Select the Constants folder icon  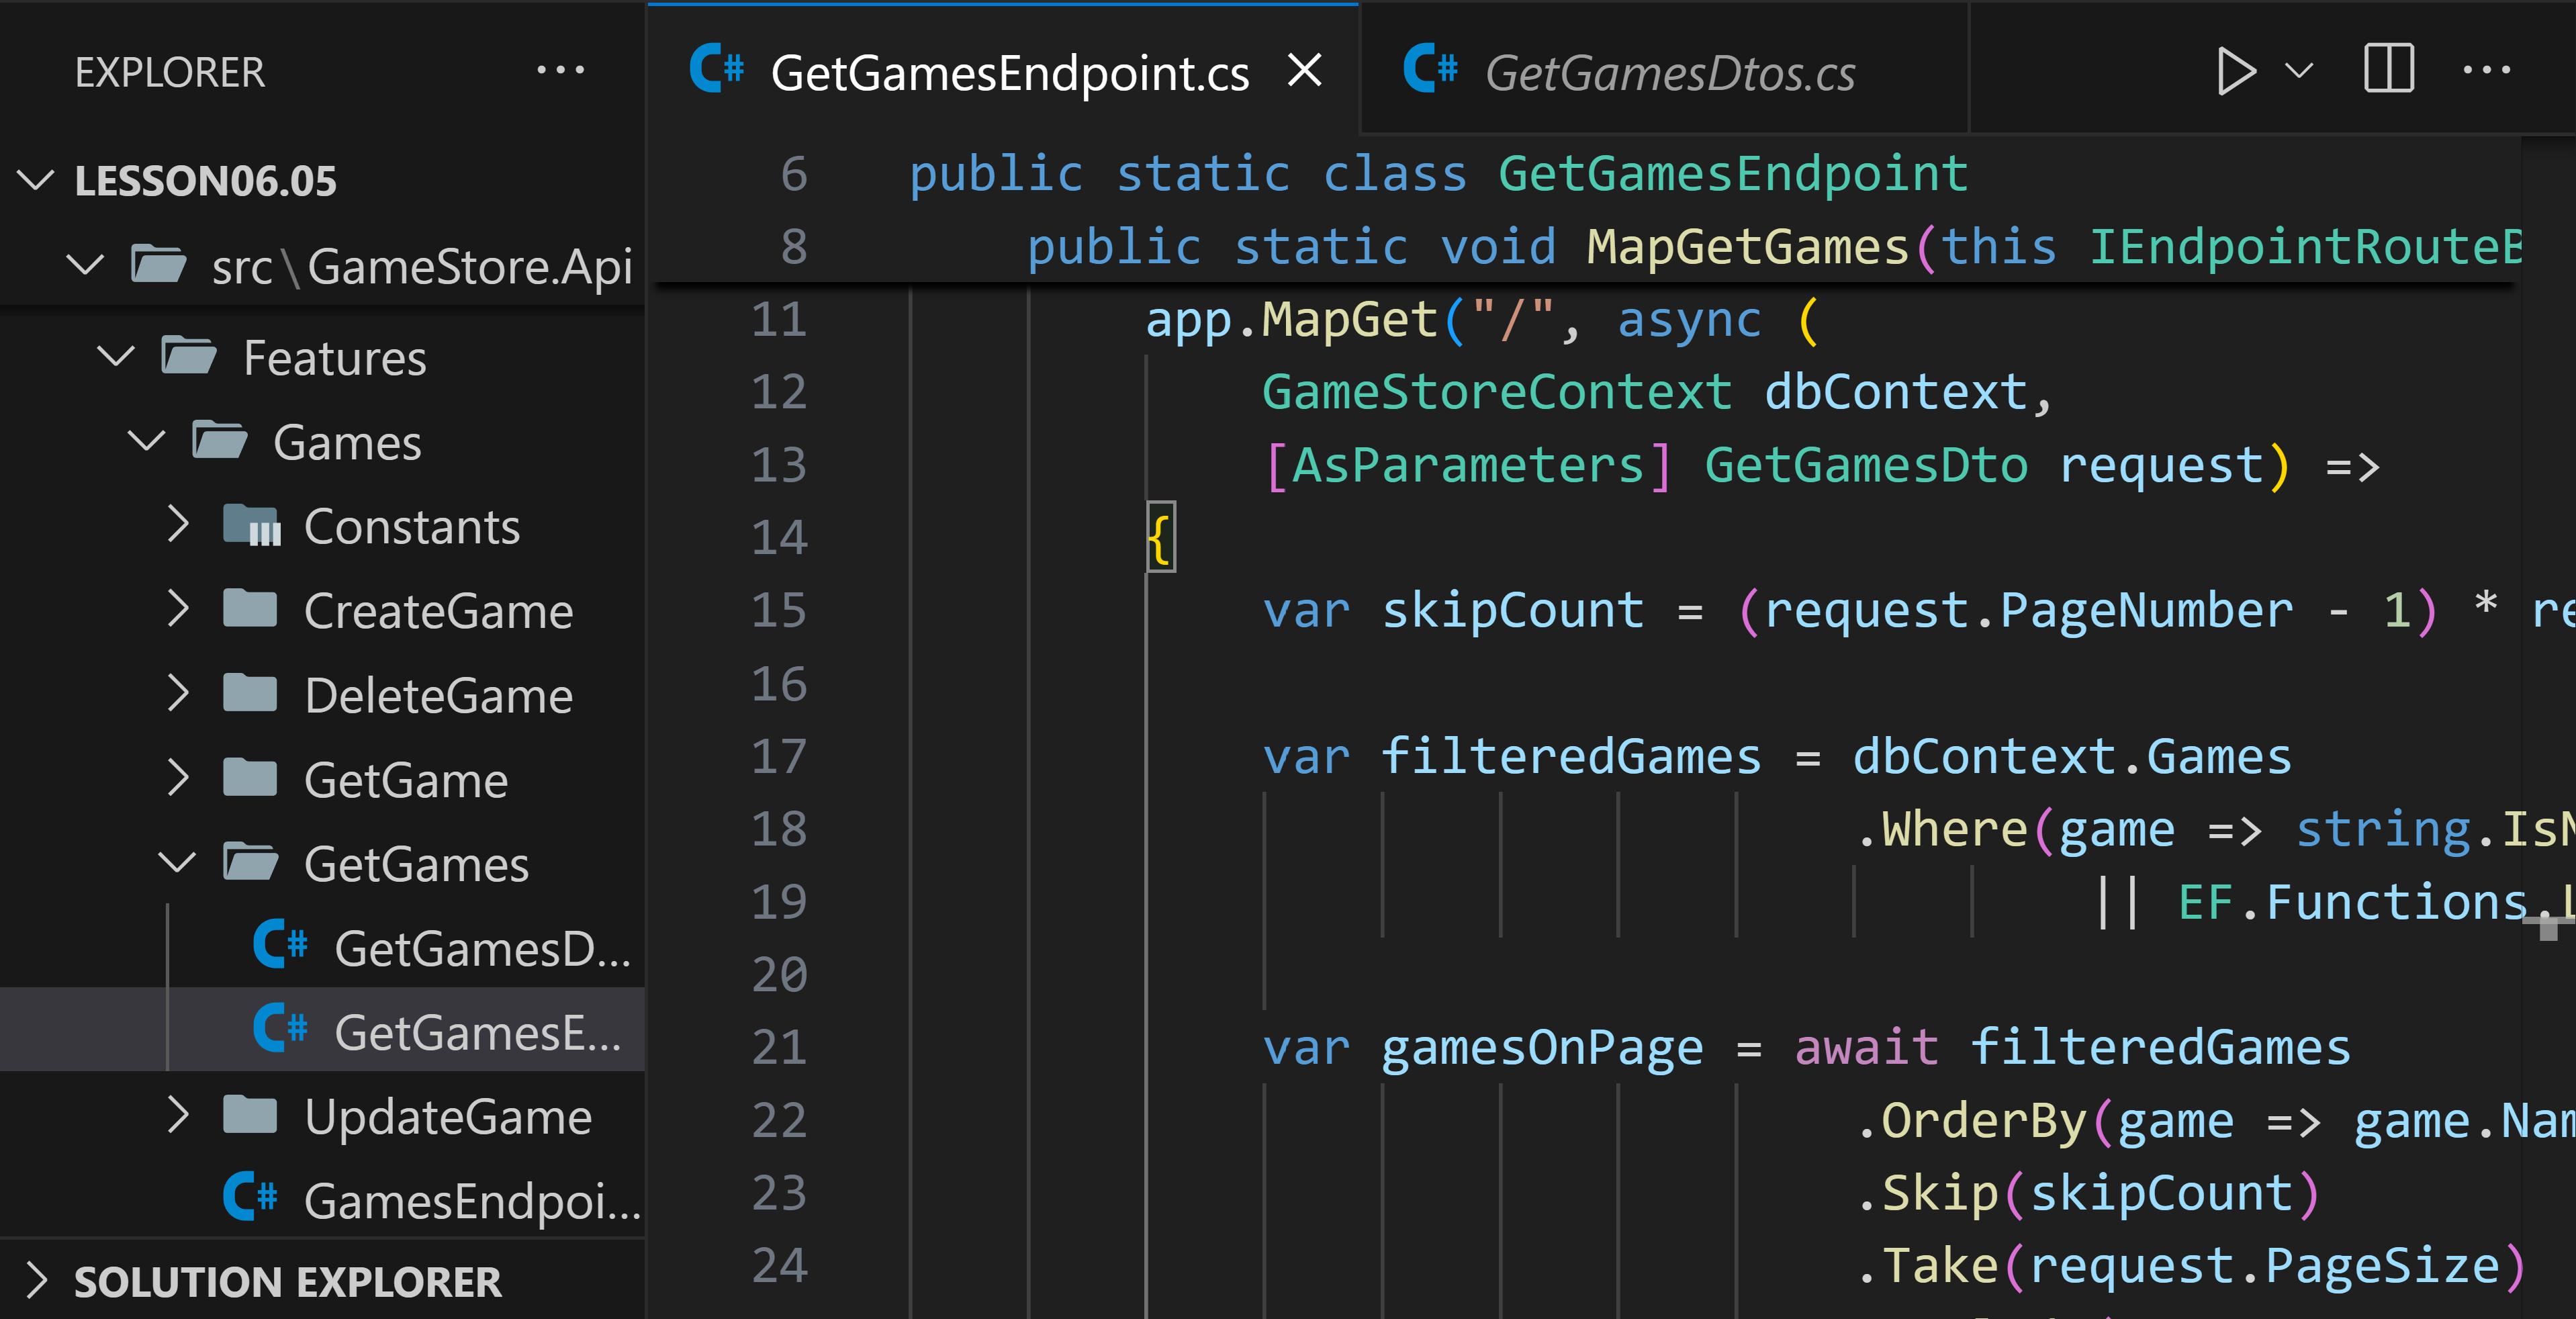click(x=251, y=525)
